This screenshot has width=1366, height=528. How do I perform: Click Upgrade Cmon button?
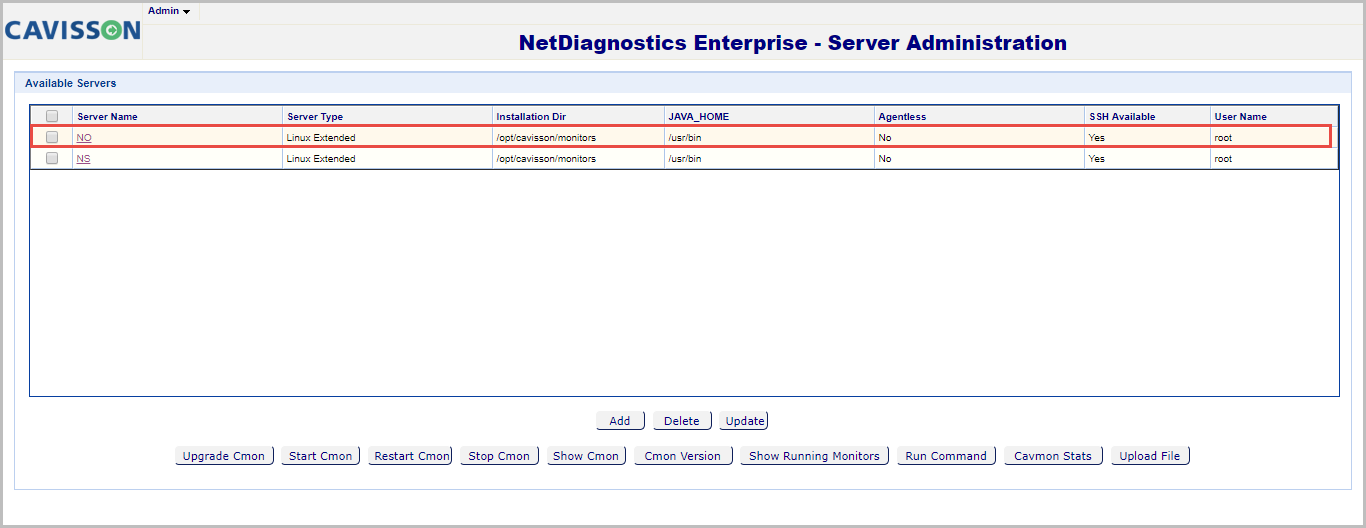(x=224, y=456)
